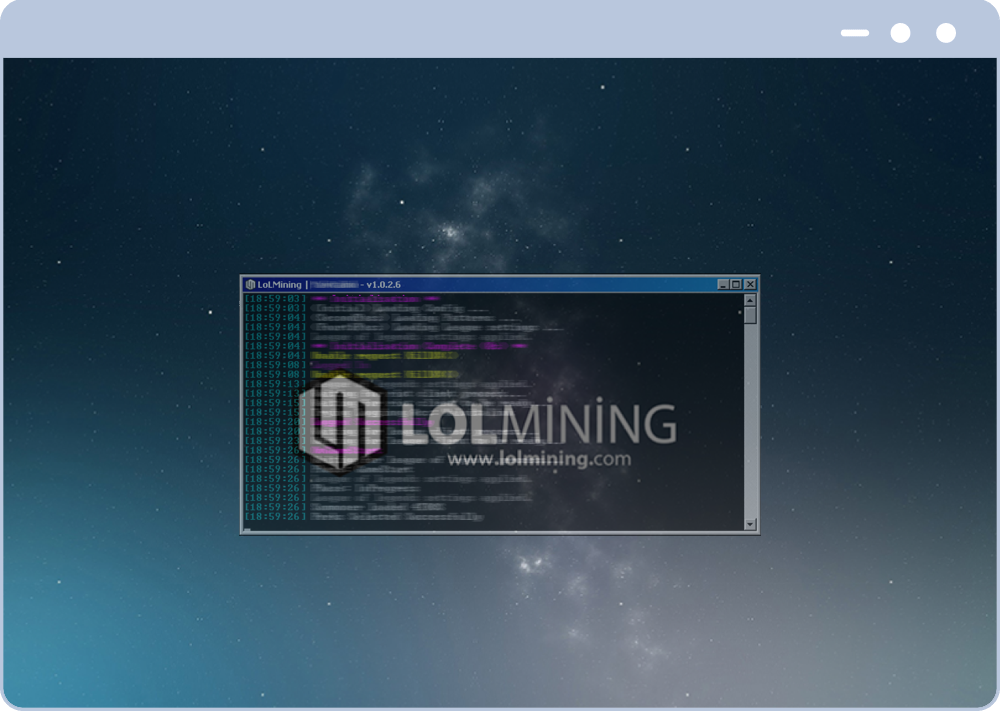Minimize the LoLMining console window
Screen dimensions: 1000x712
[723, 285]
